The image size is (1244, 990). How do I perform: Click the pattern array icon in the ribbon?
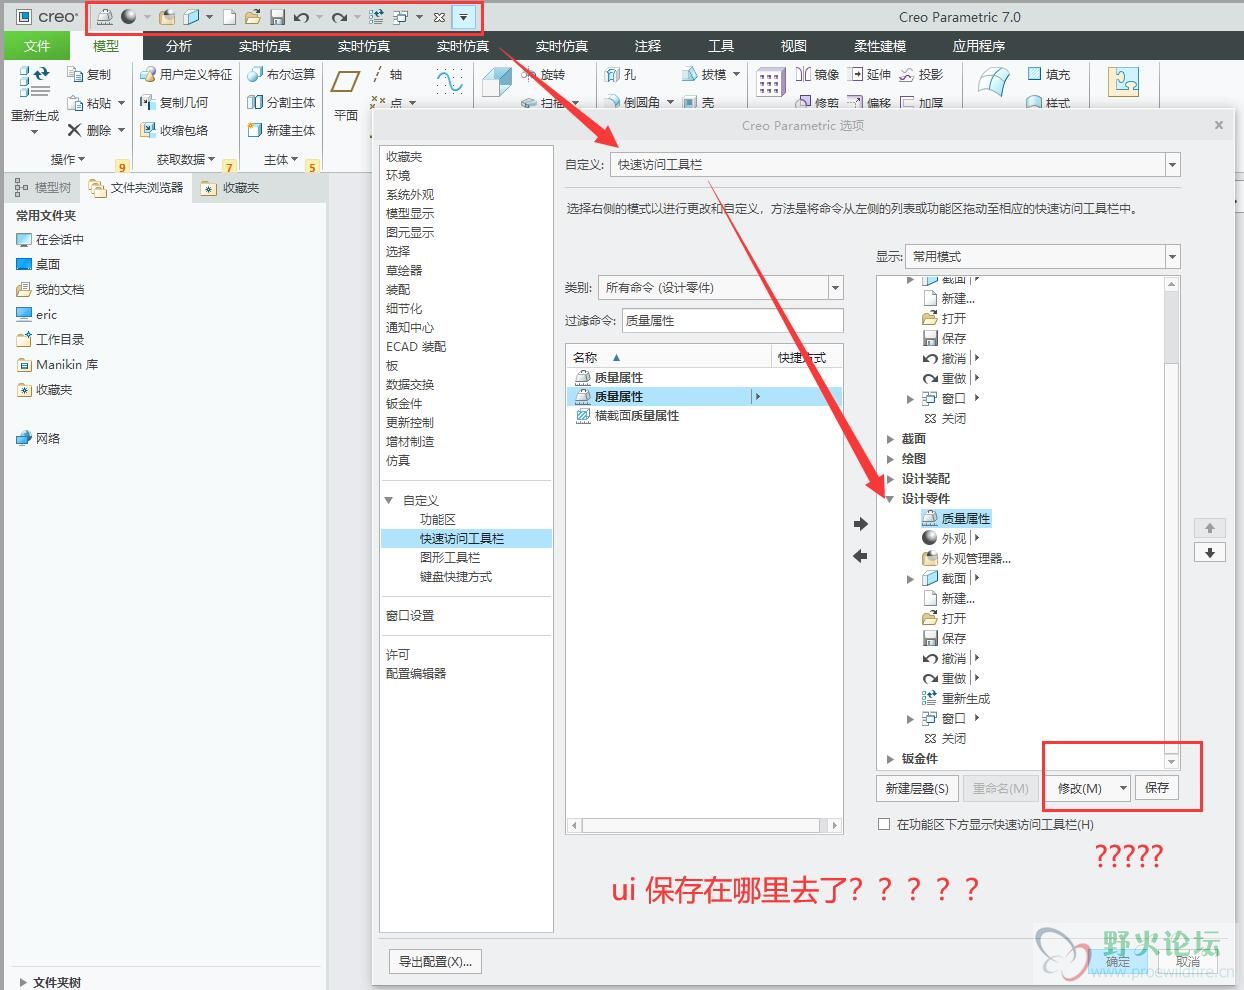coord(770,83)
